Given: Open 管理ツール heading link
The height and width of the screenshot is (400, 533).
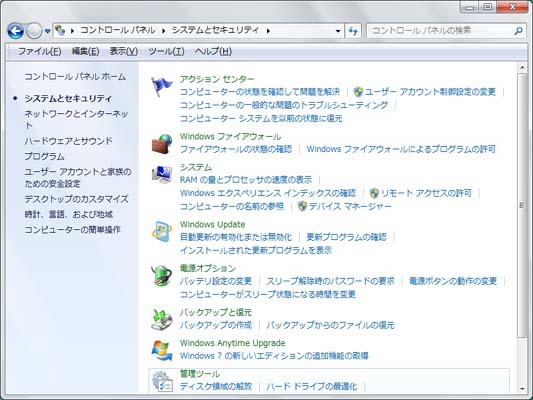Looking at the screenshot, I should click(x=200, y=373).
